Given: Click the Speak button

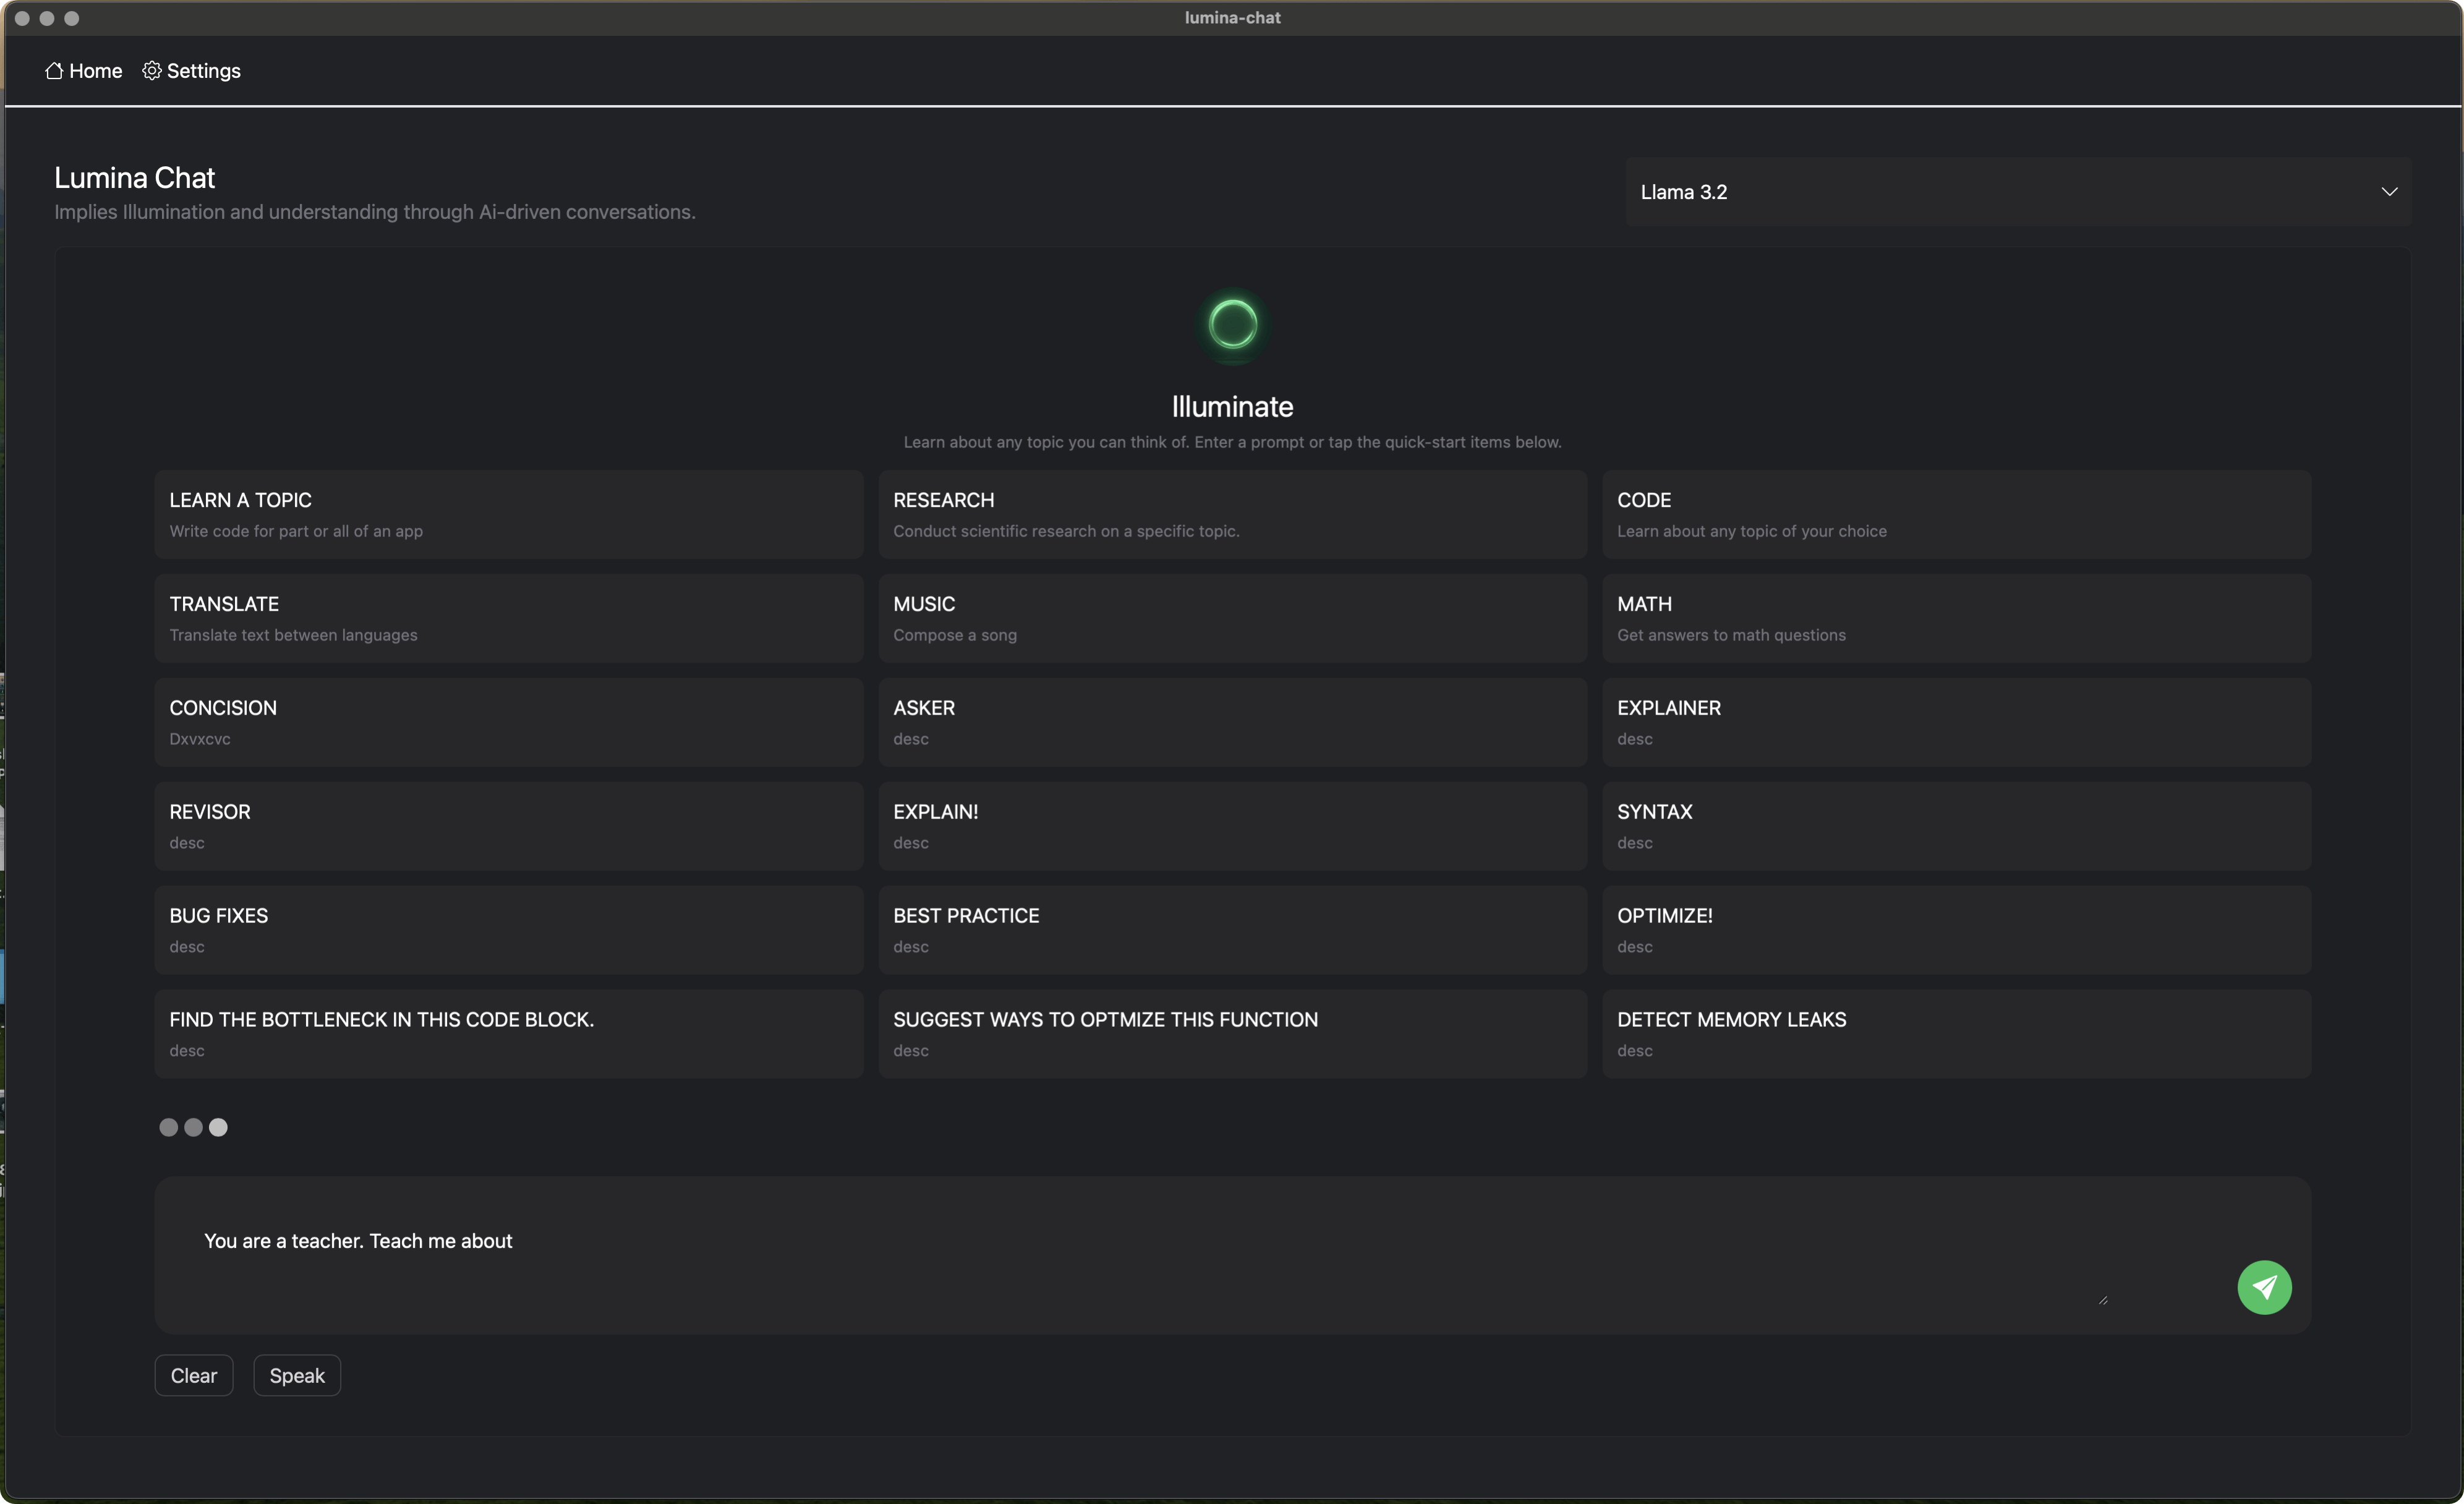Looking at the screenshot, I should (297, 1375).
